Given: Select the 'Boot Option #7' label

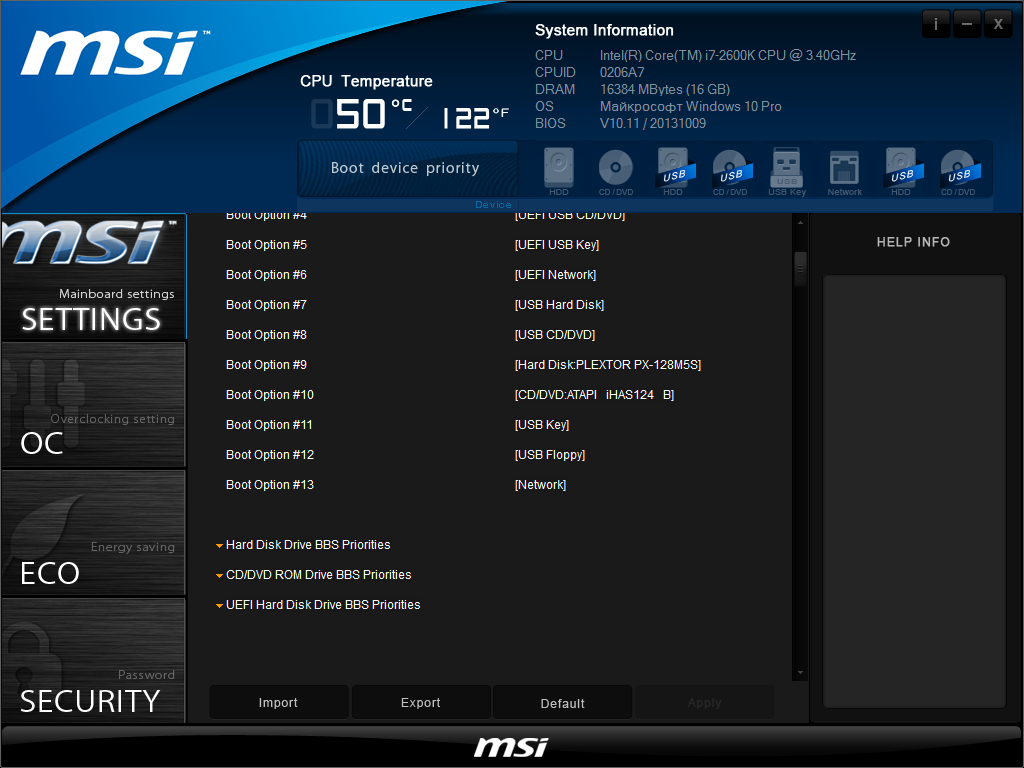Looking at the screenshot, I should (x=266, y=305).
